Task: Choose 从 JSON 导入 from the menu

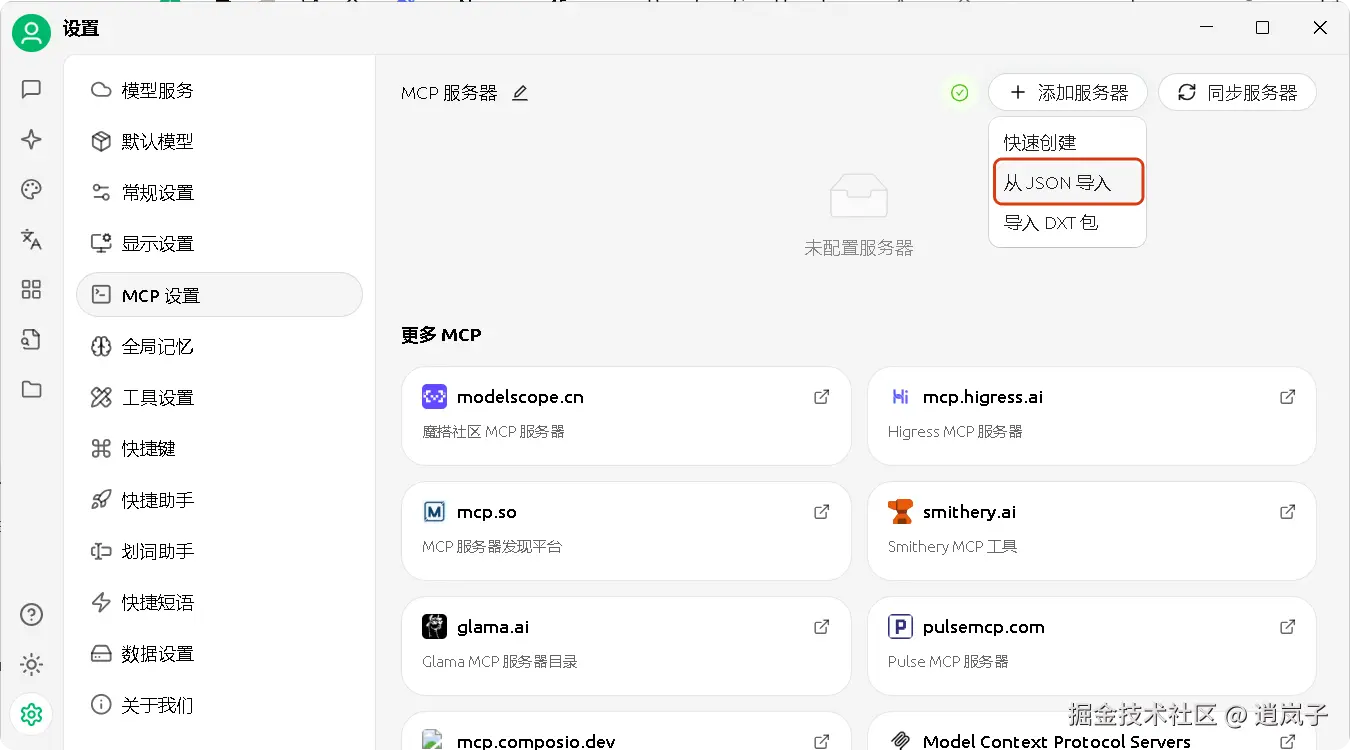Action: (x=1067, y=183)
